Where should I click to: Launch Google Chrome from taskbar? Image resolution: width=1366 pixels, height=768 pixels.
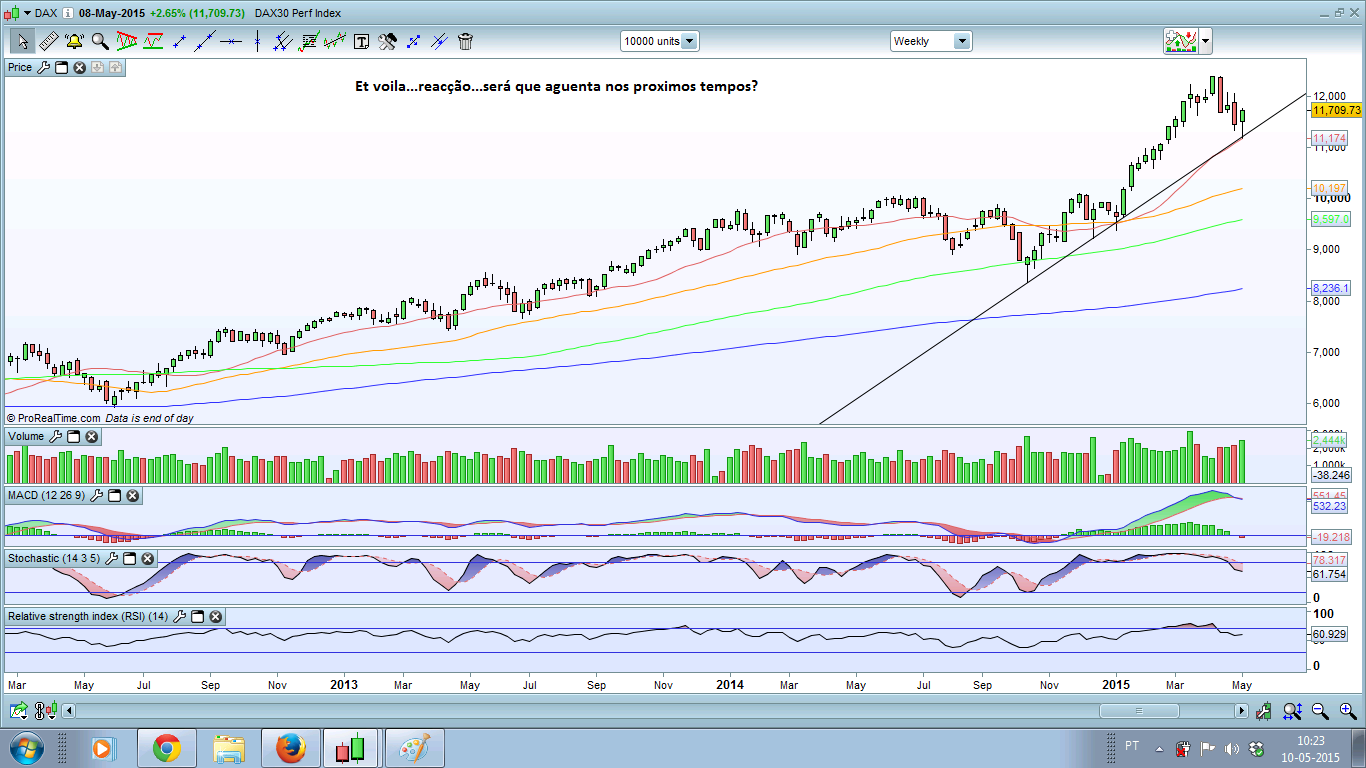point(167,748)
